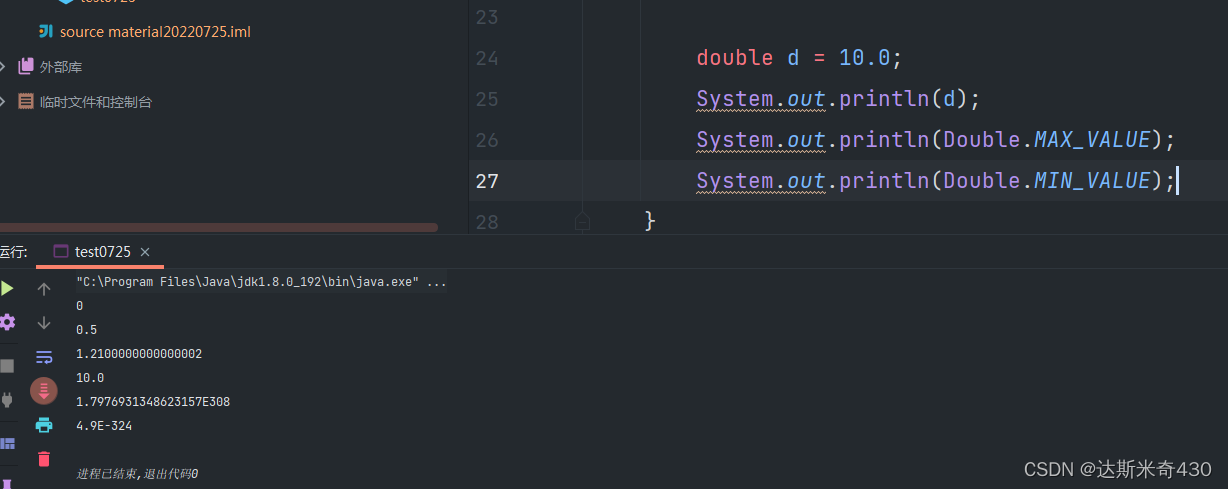Open the restore layout icon in run panel
This screenshot has width=1228, height=489.
[x=7, y=443]
